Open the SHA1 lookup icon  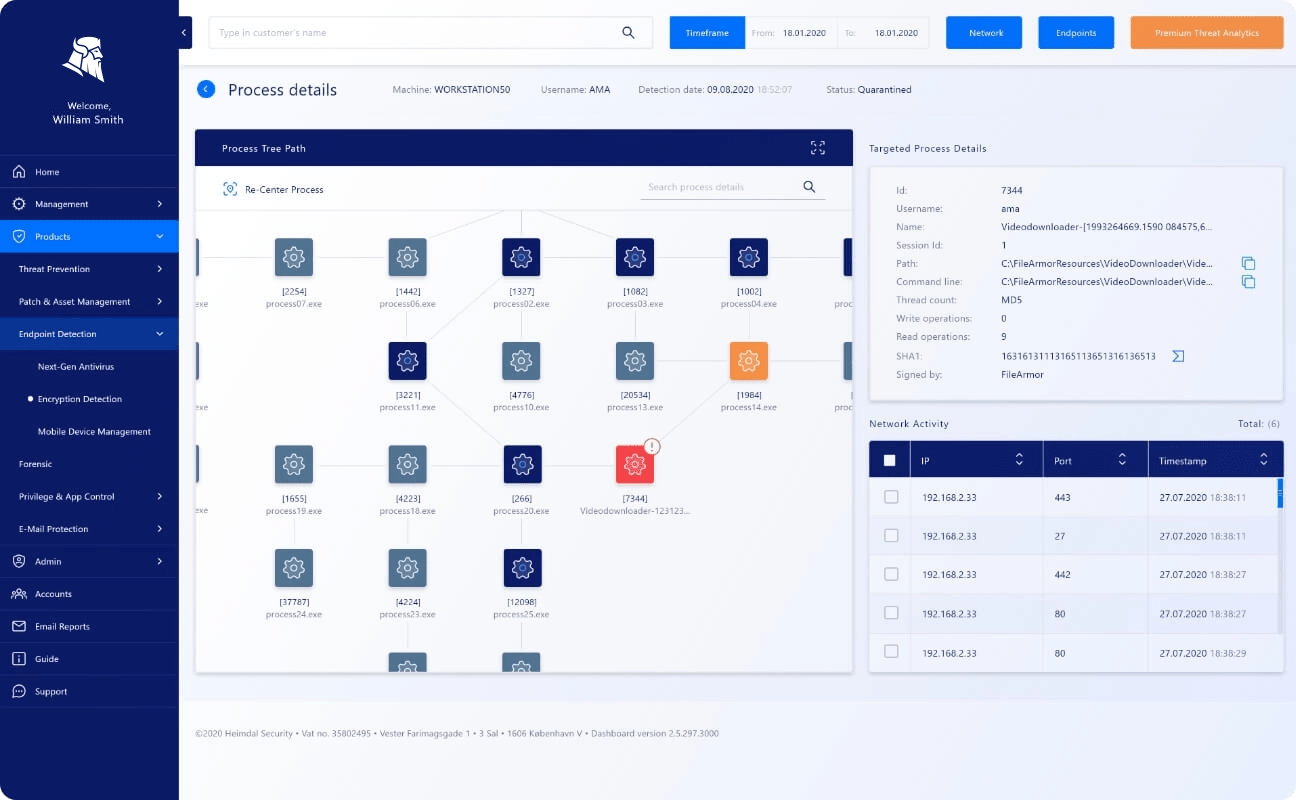point(1178,355)
